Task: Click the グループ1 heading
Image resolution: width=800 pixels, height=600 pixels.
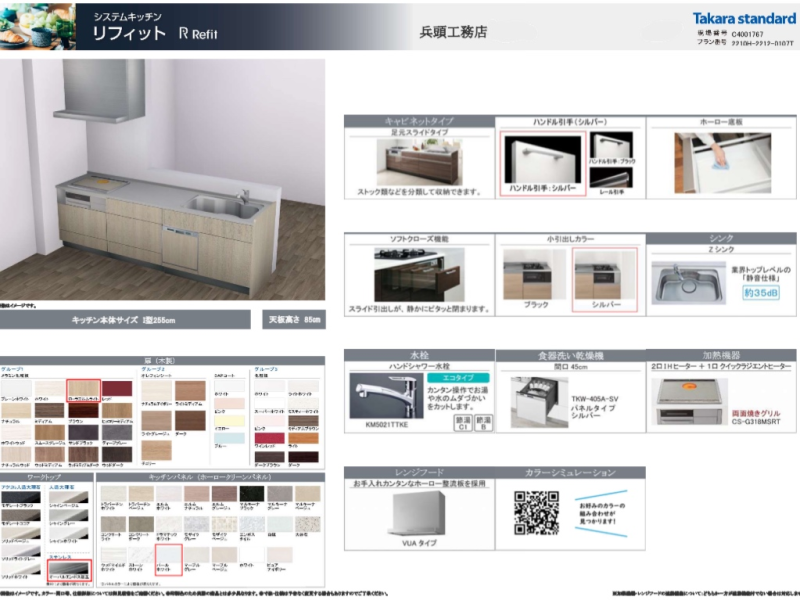Action: coord(12,369)
